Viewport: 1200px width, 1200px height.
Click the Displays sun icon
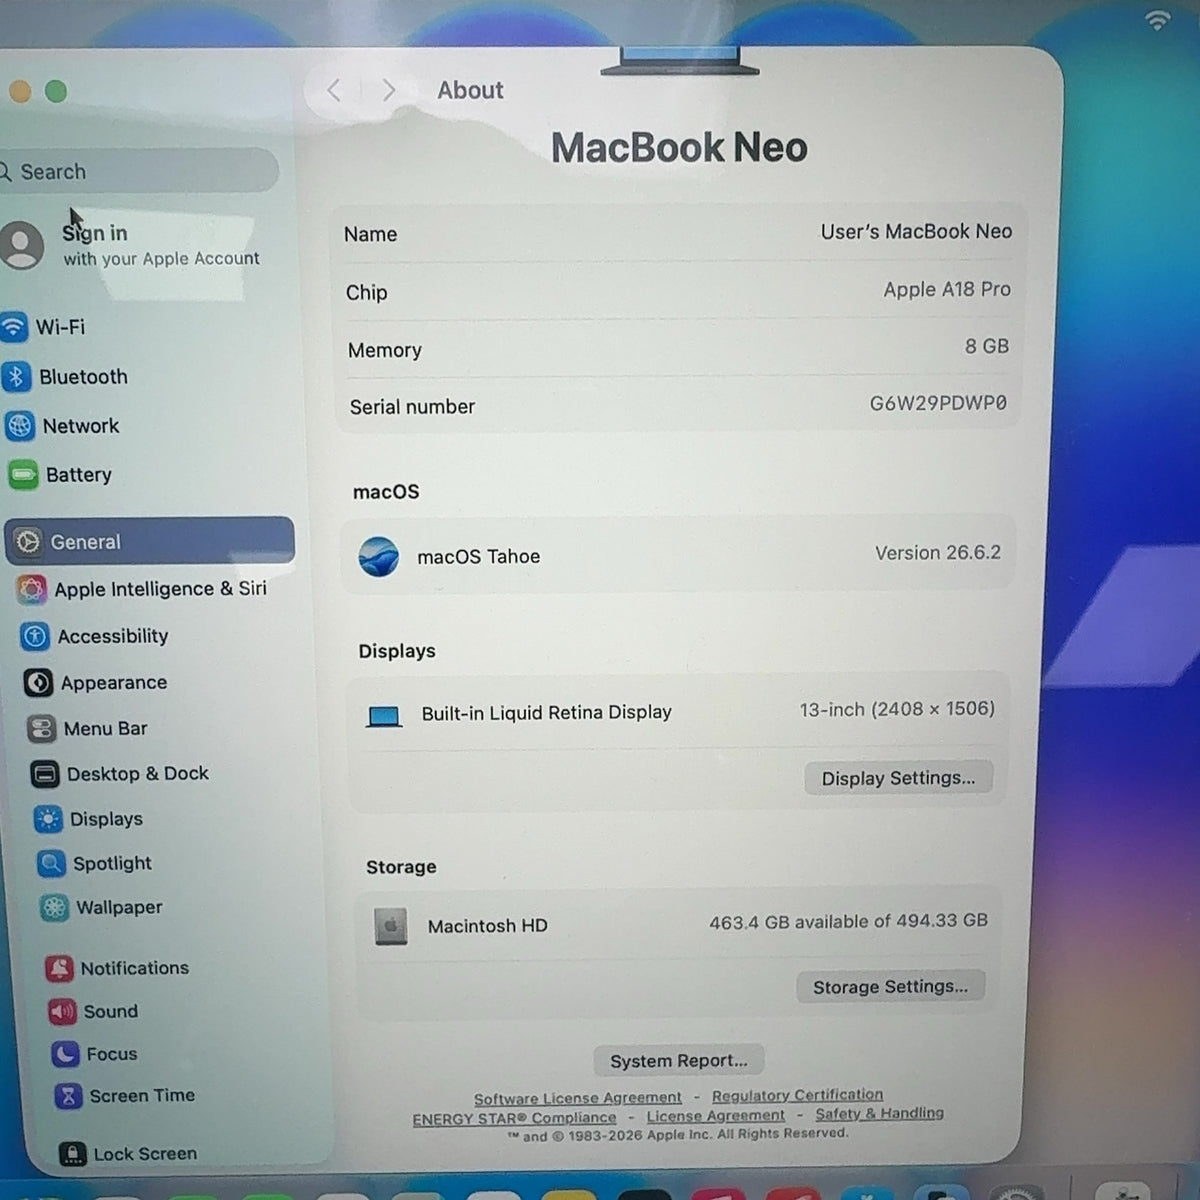[48, 819]
